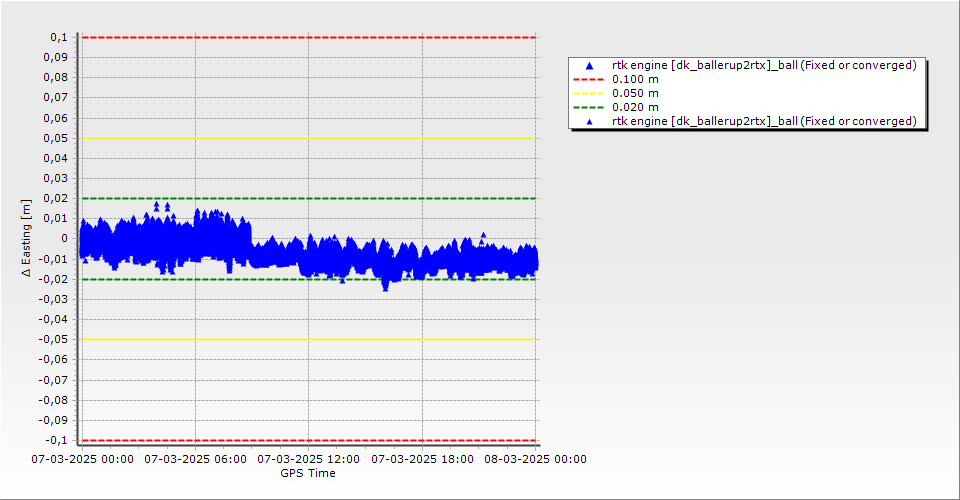Click the "07-03-2025 18:00" x-axis tick label
This screenshot has width=960, height=500.
point(422,459)
